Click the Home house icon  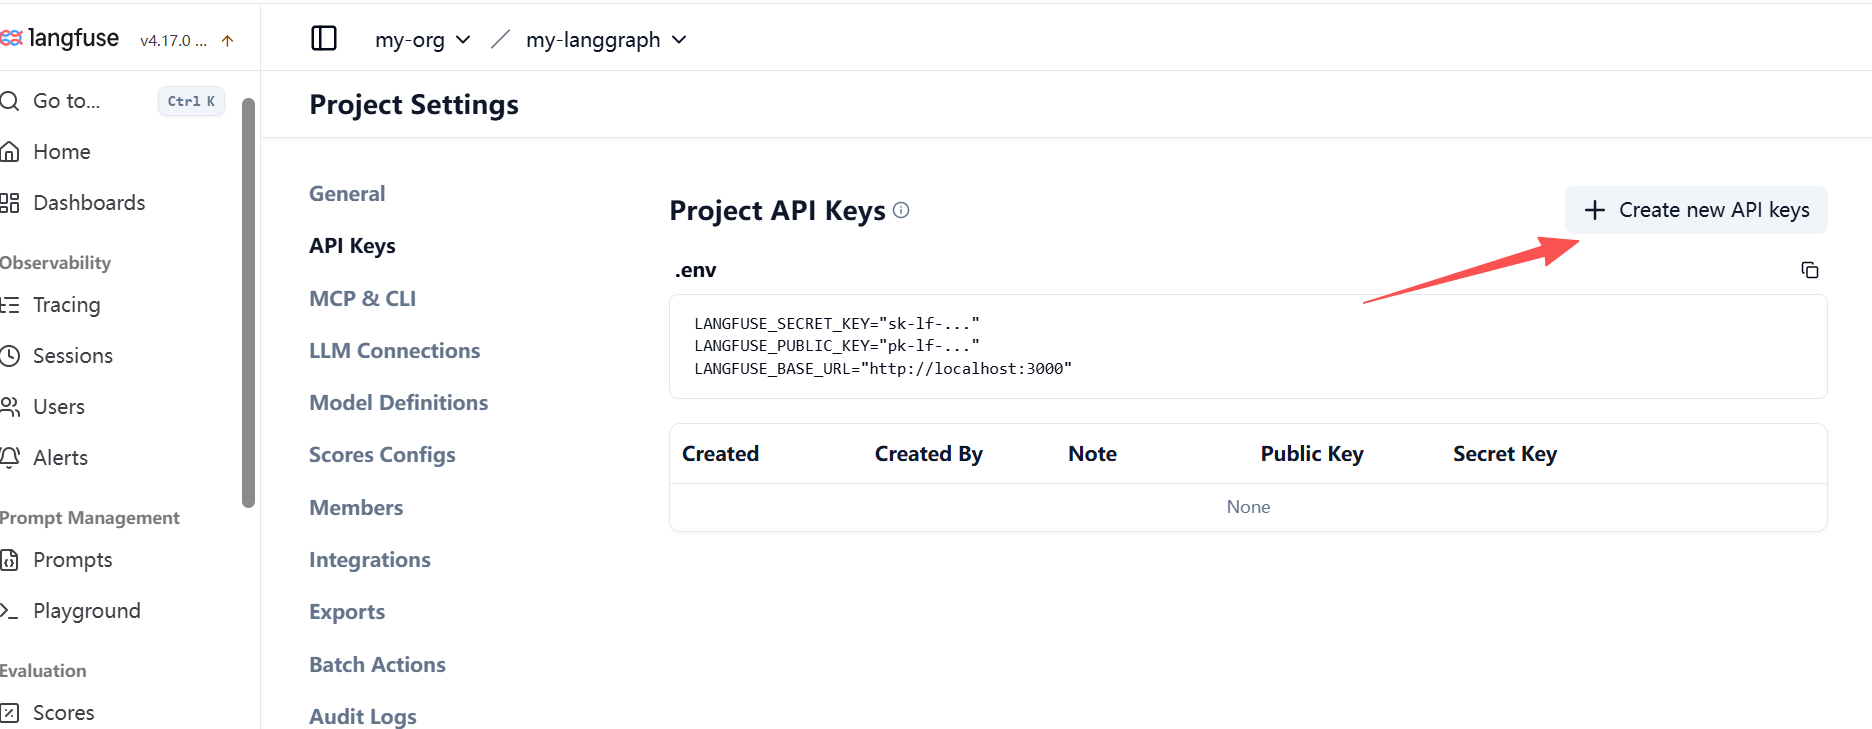coord(10,152)
